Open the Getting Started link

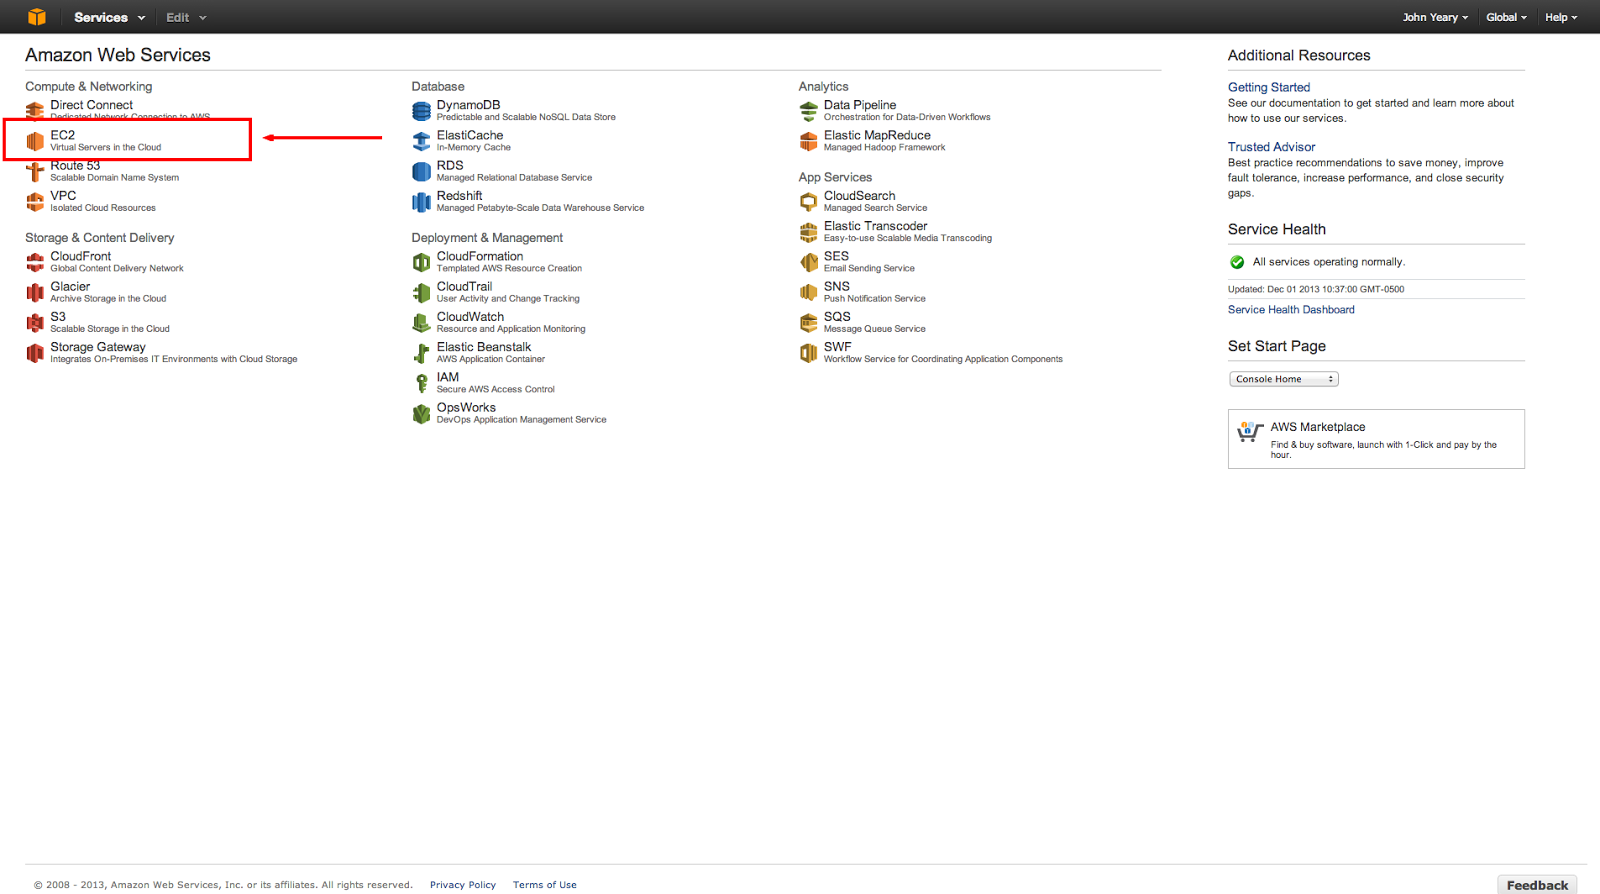1269,87
